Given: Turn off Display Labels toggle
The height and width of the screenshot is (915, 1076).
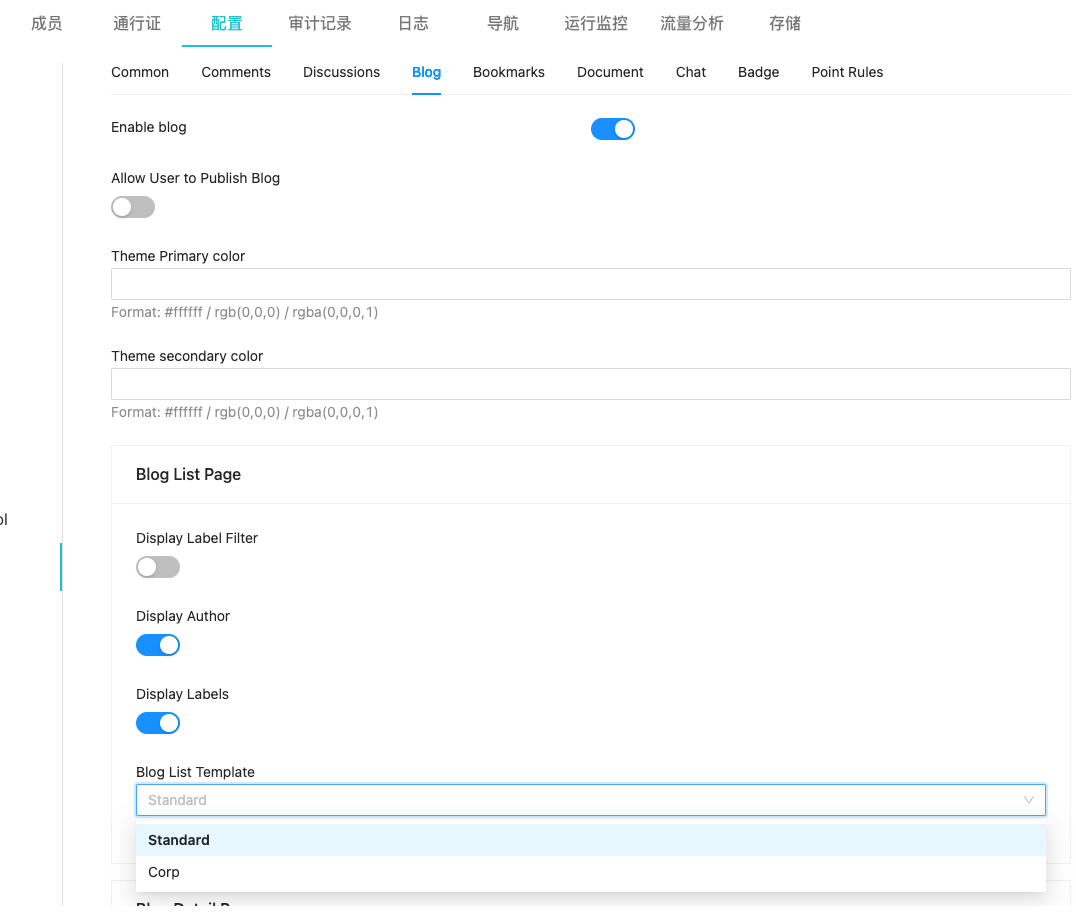Looking at the screenshot, I should pyautogui.click(x=158, y=723).
